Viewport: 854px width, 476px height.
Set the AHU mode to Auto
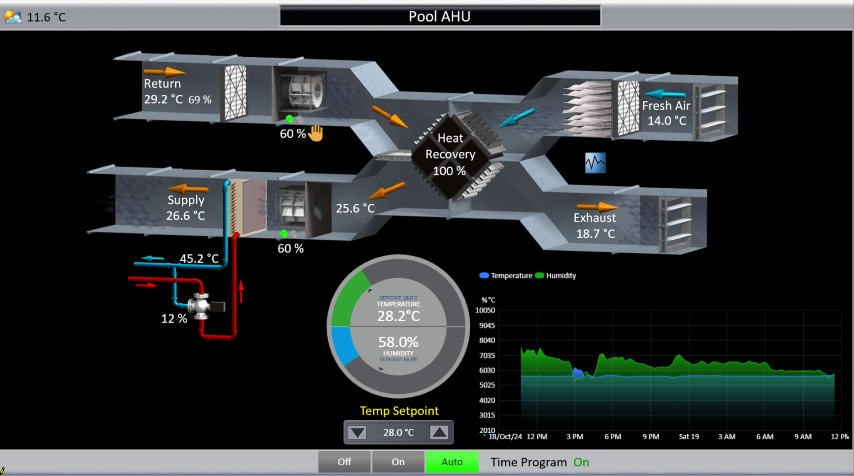coord(452,462)
